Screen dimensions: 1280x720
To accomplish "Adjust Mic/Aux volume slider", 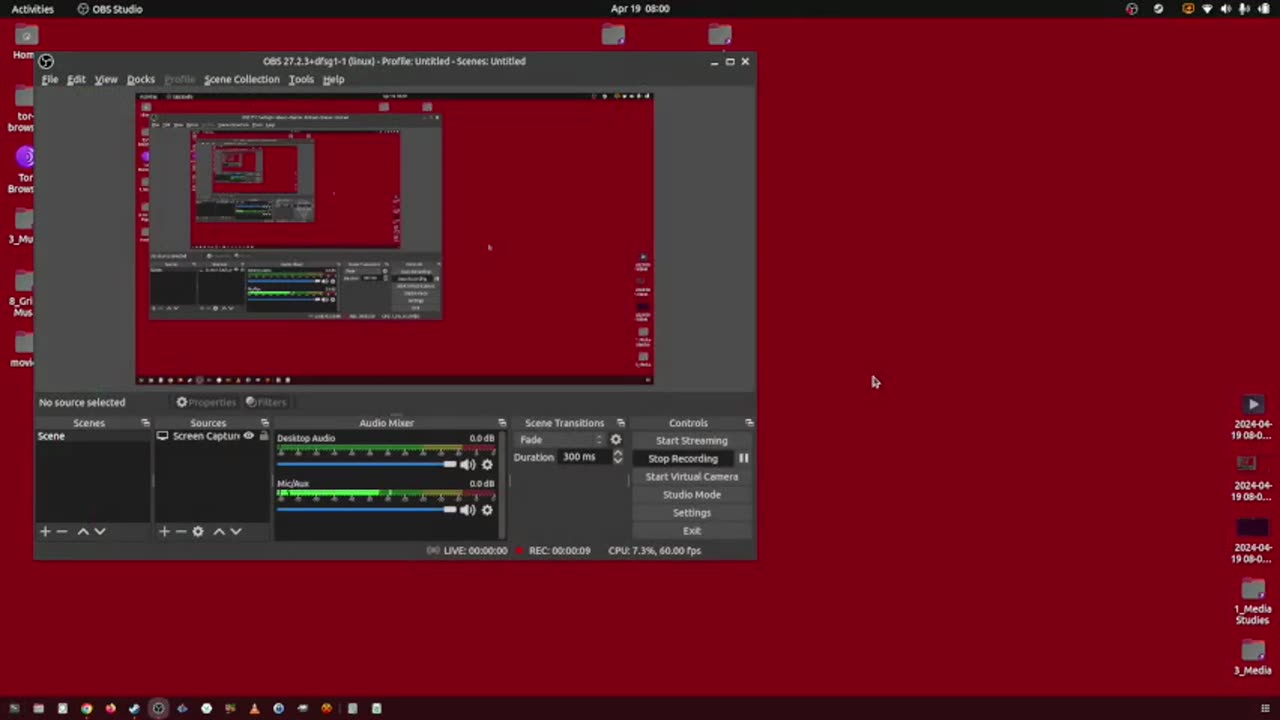I will (366, 510).
